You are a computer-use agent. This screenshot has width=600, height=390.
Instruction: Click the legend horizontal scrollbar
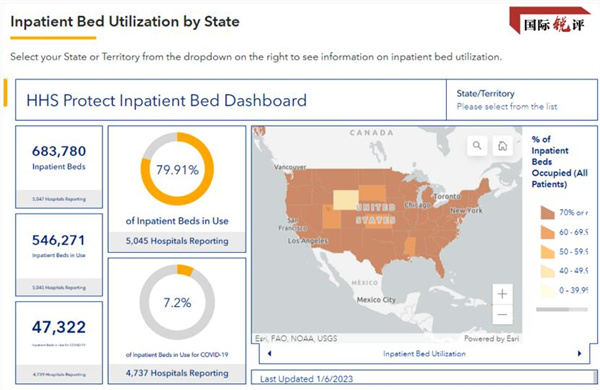pos(561,309)
